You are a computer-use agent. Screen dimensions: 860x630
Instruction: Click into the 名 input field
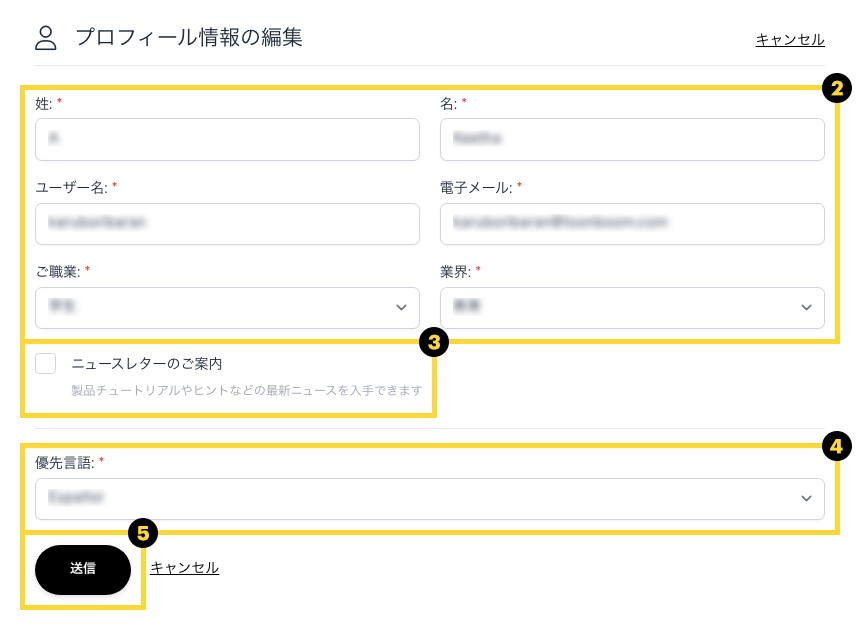click(x=632, y=140)
